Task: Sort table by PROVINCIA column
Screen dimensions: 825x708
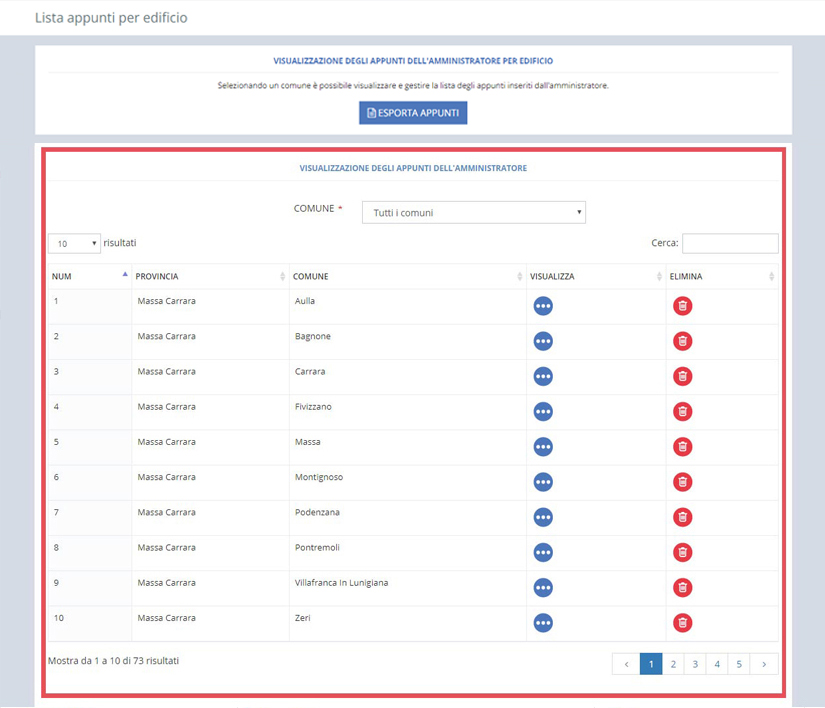Action: pos(210,277)
